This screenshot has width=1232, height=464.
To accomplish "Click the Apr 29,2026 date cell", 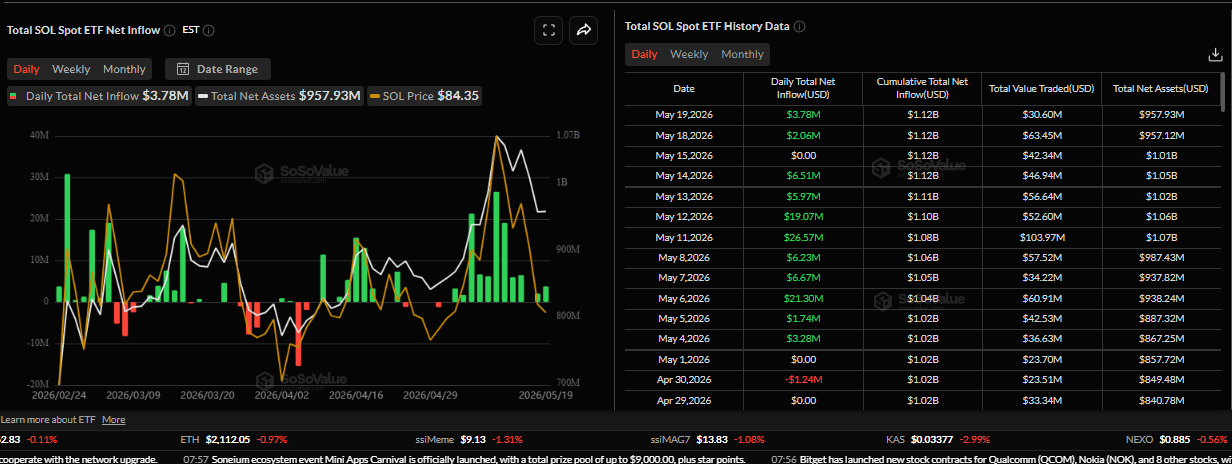I will (684, 400).
